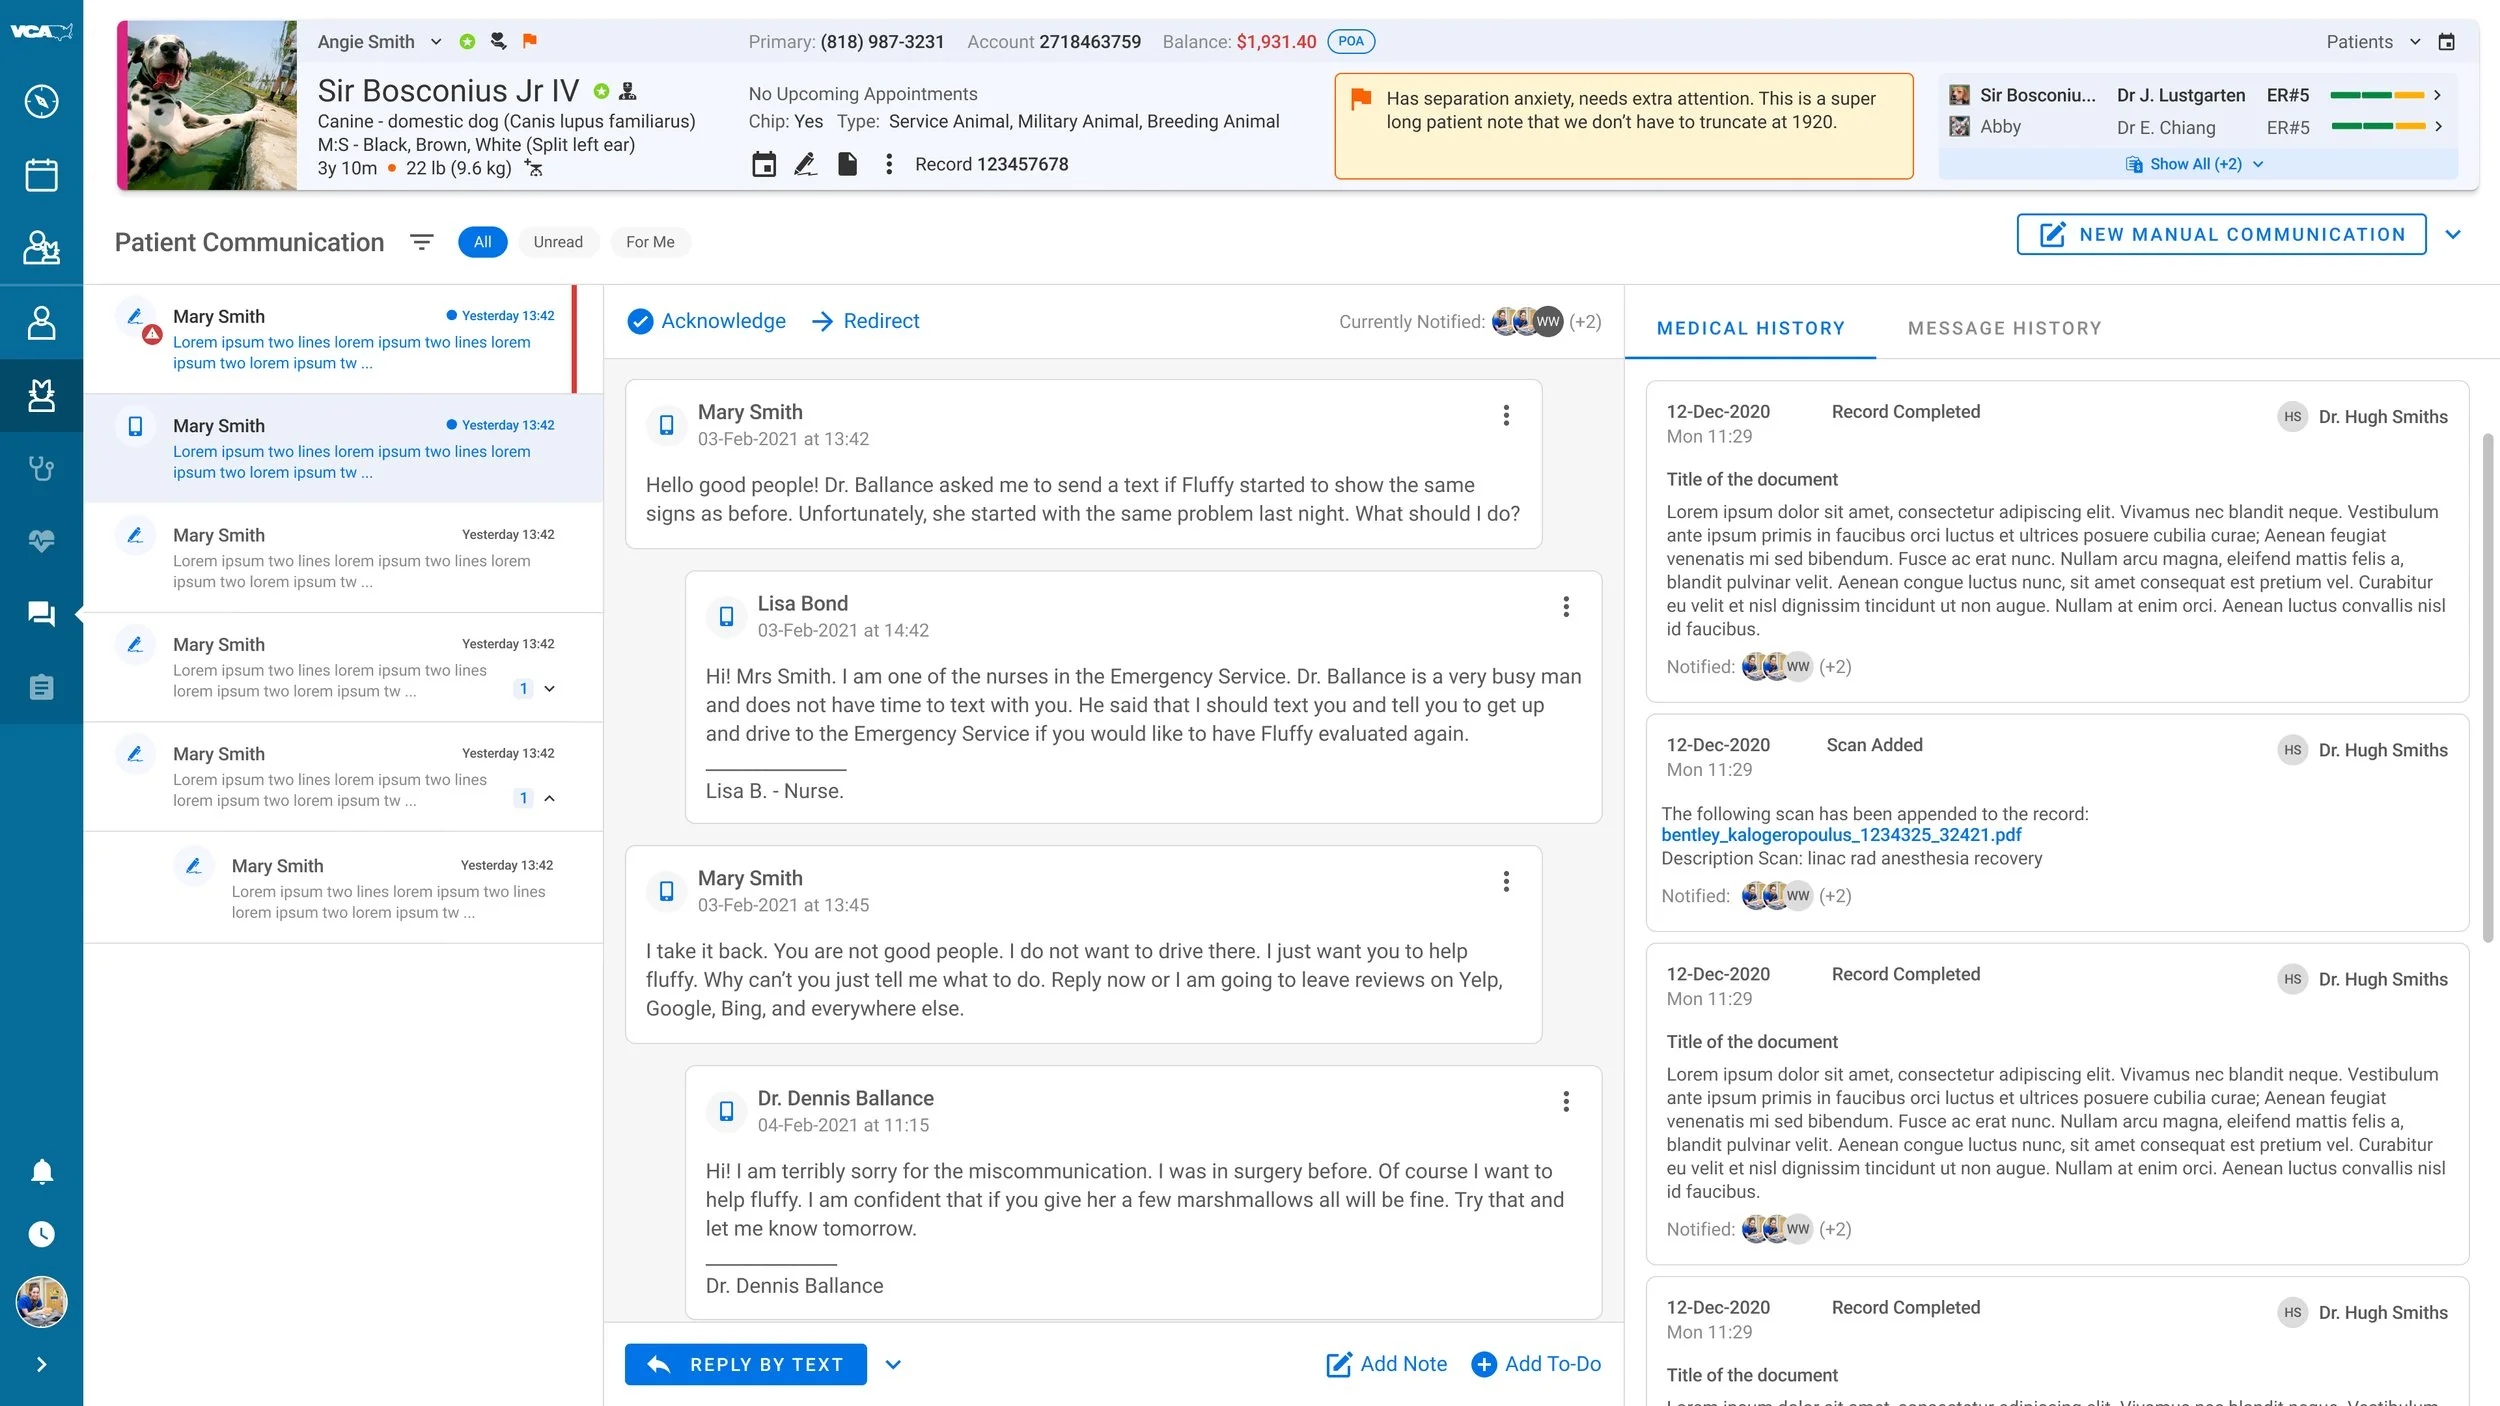Select the Unread filter chip

point(557,242)
